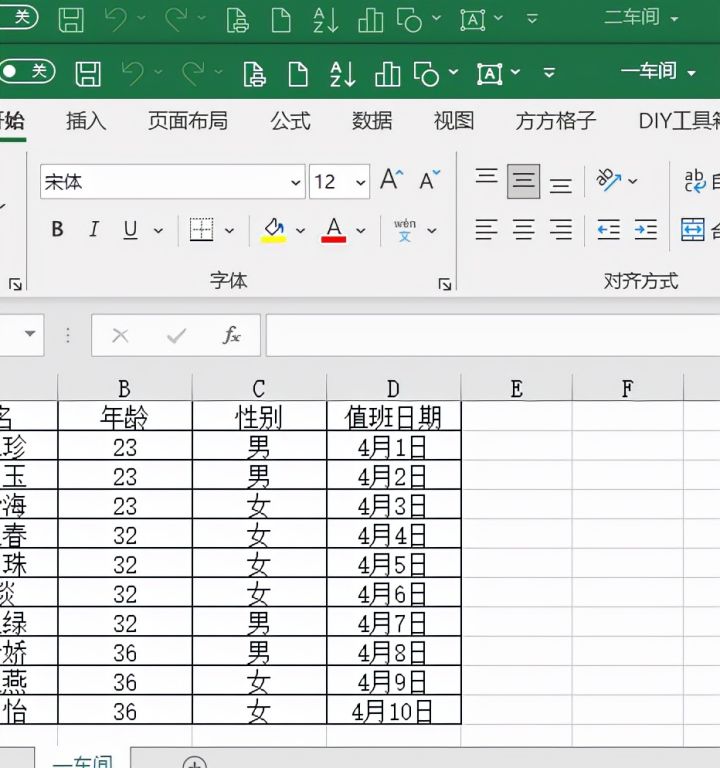Toggle underline formatting
720x768 pixels.
130,230
